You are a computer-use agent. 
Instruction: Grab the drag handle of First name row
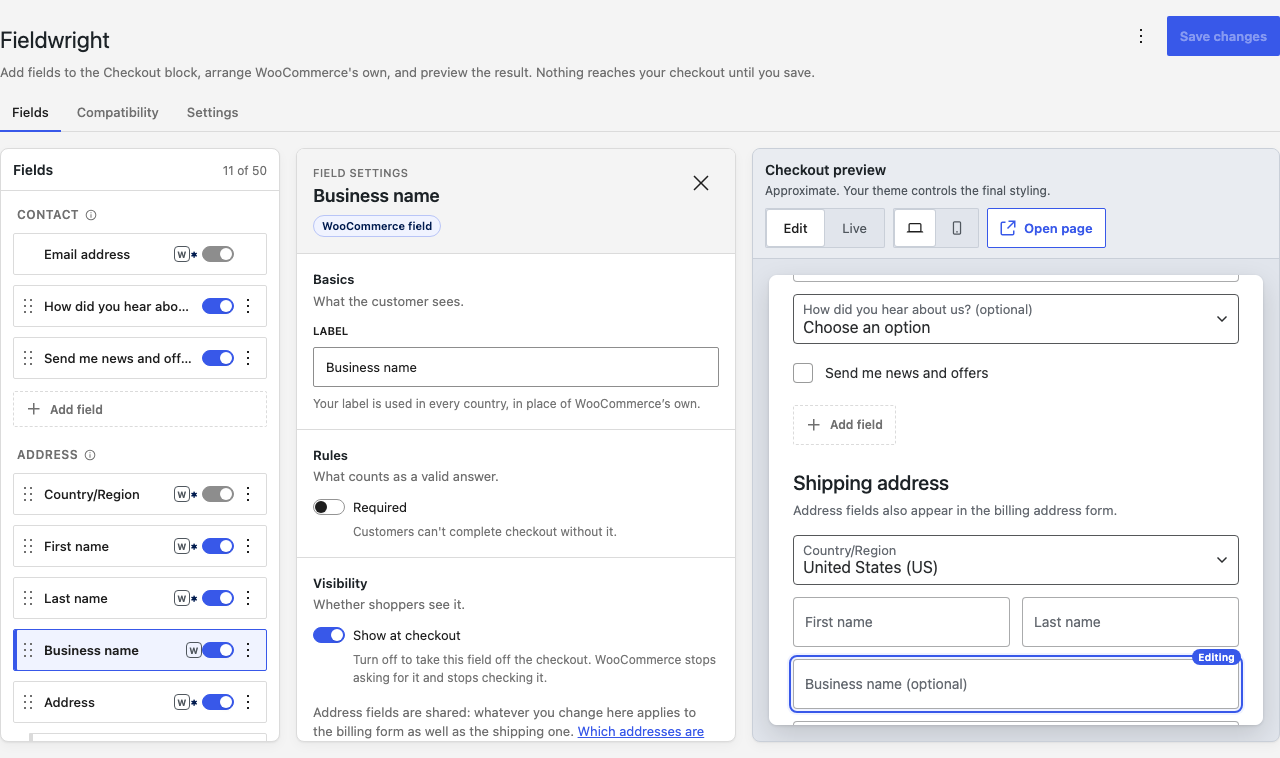click(x=28, y=546)
